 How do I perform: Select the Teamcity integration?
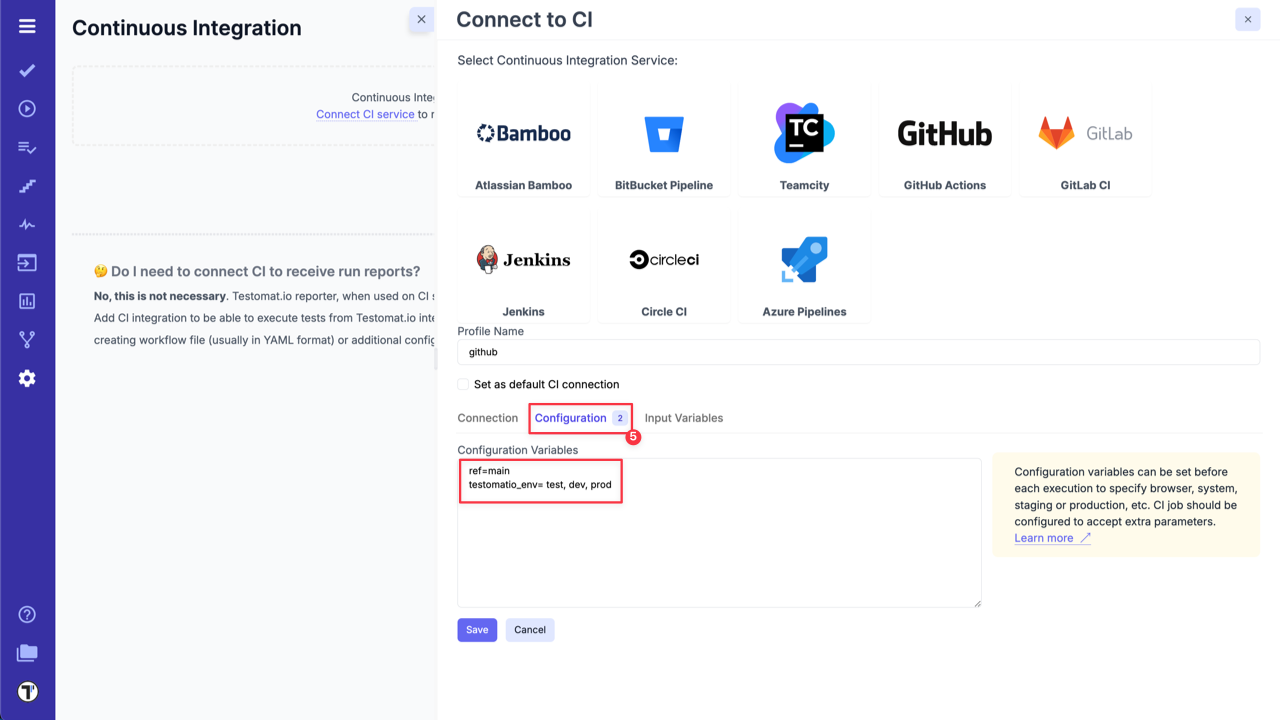[x=804, y=145]
